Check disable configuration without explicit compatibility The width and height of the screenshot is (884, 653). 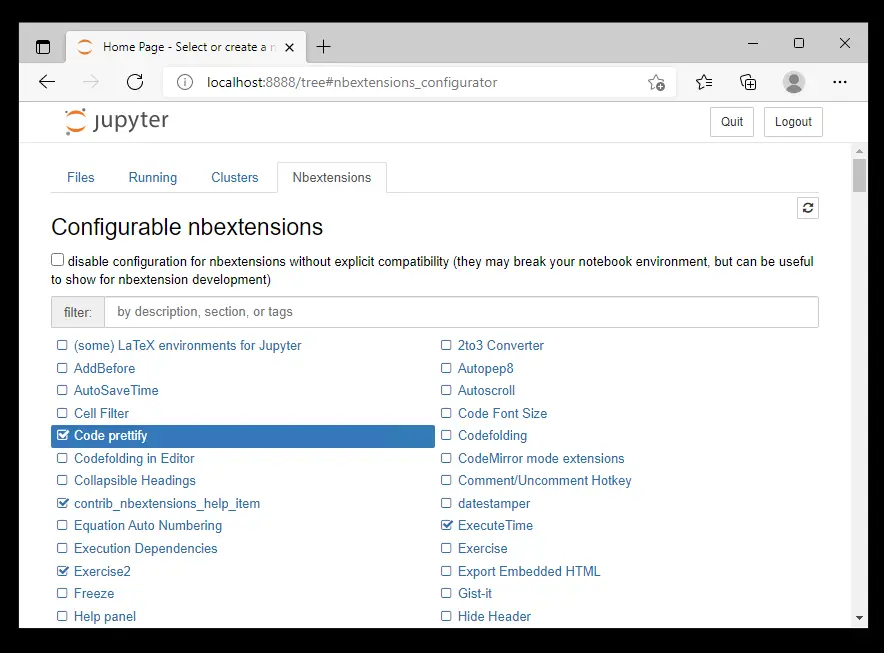(58, 260)
